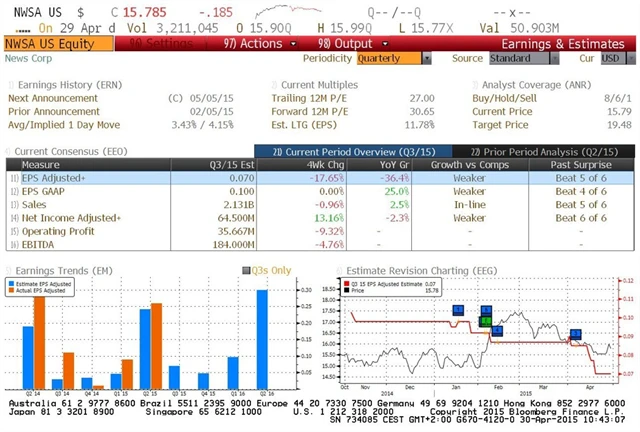The height and width of the screenshot is (432, 640).
Task: Click the Current Multiples section icon
Action: (x=274, y=84)
